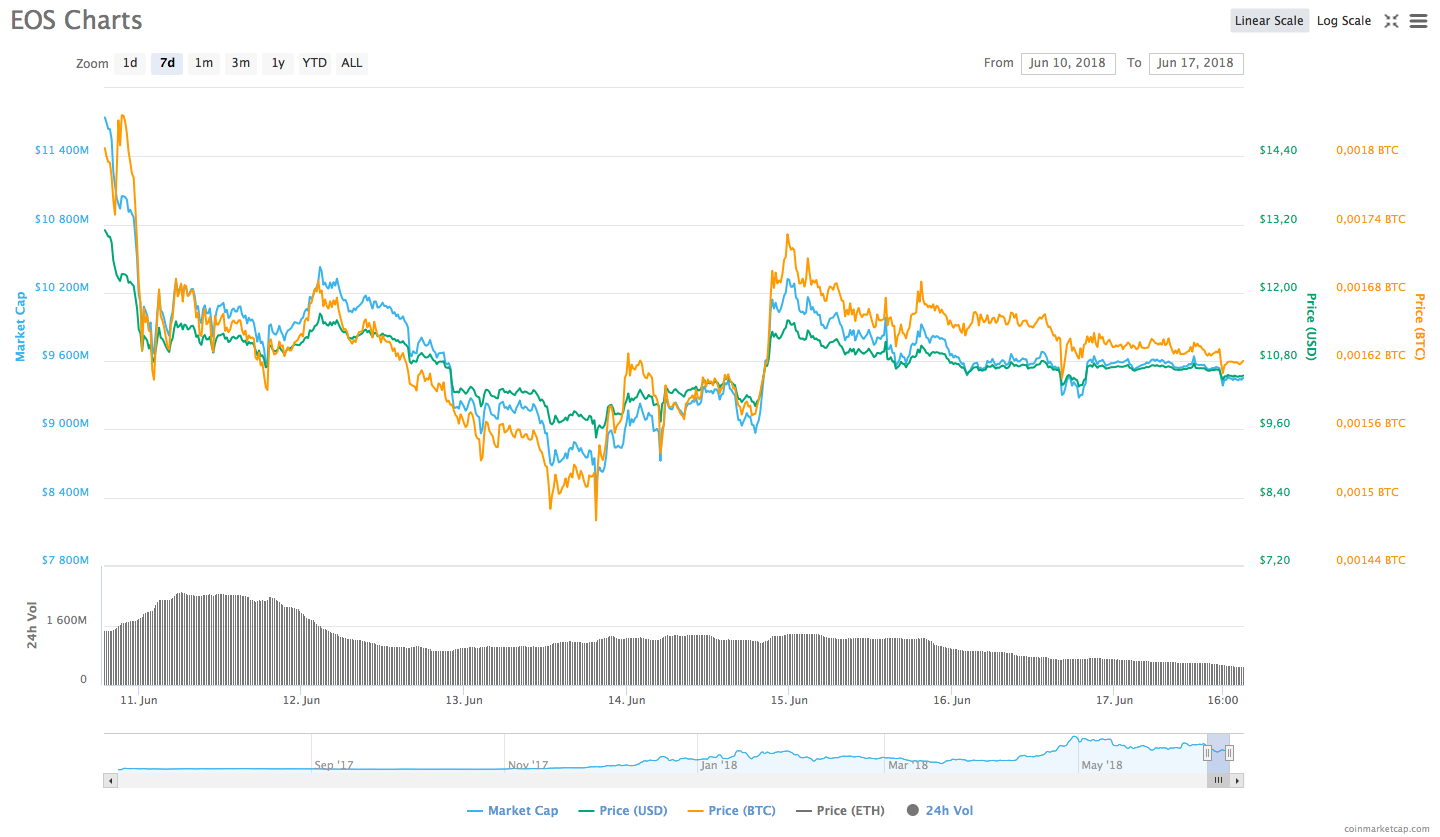Click the 16:00 time axis label

1224,700
